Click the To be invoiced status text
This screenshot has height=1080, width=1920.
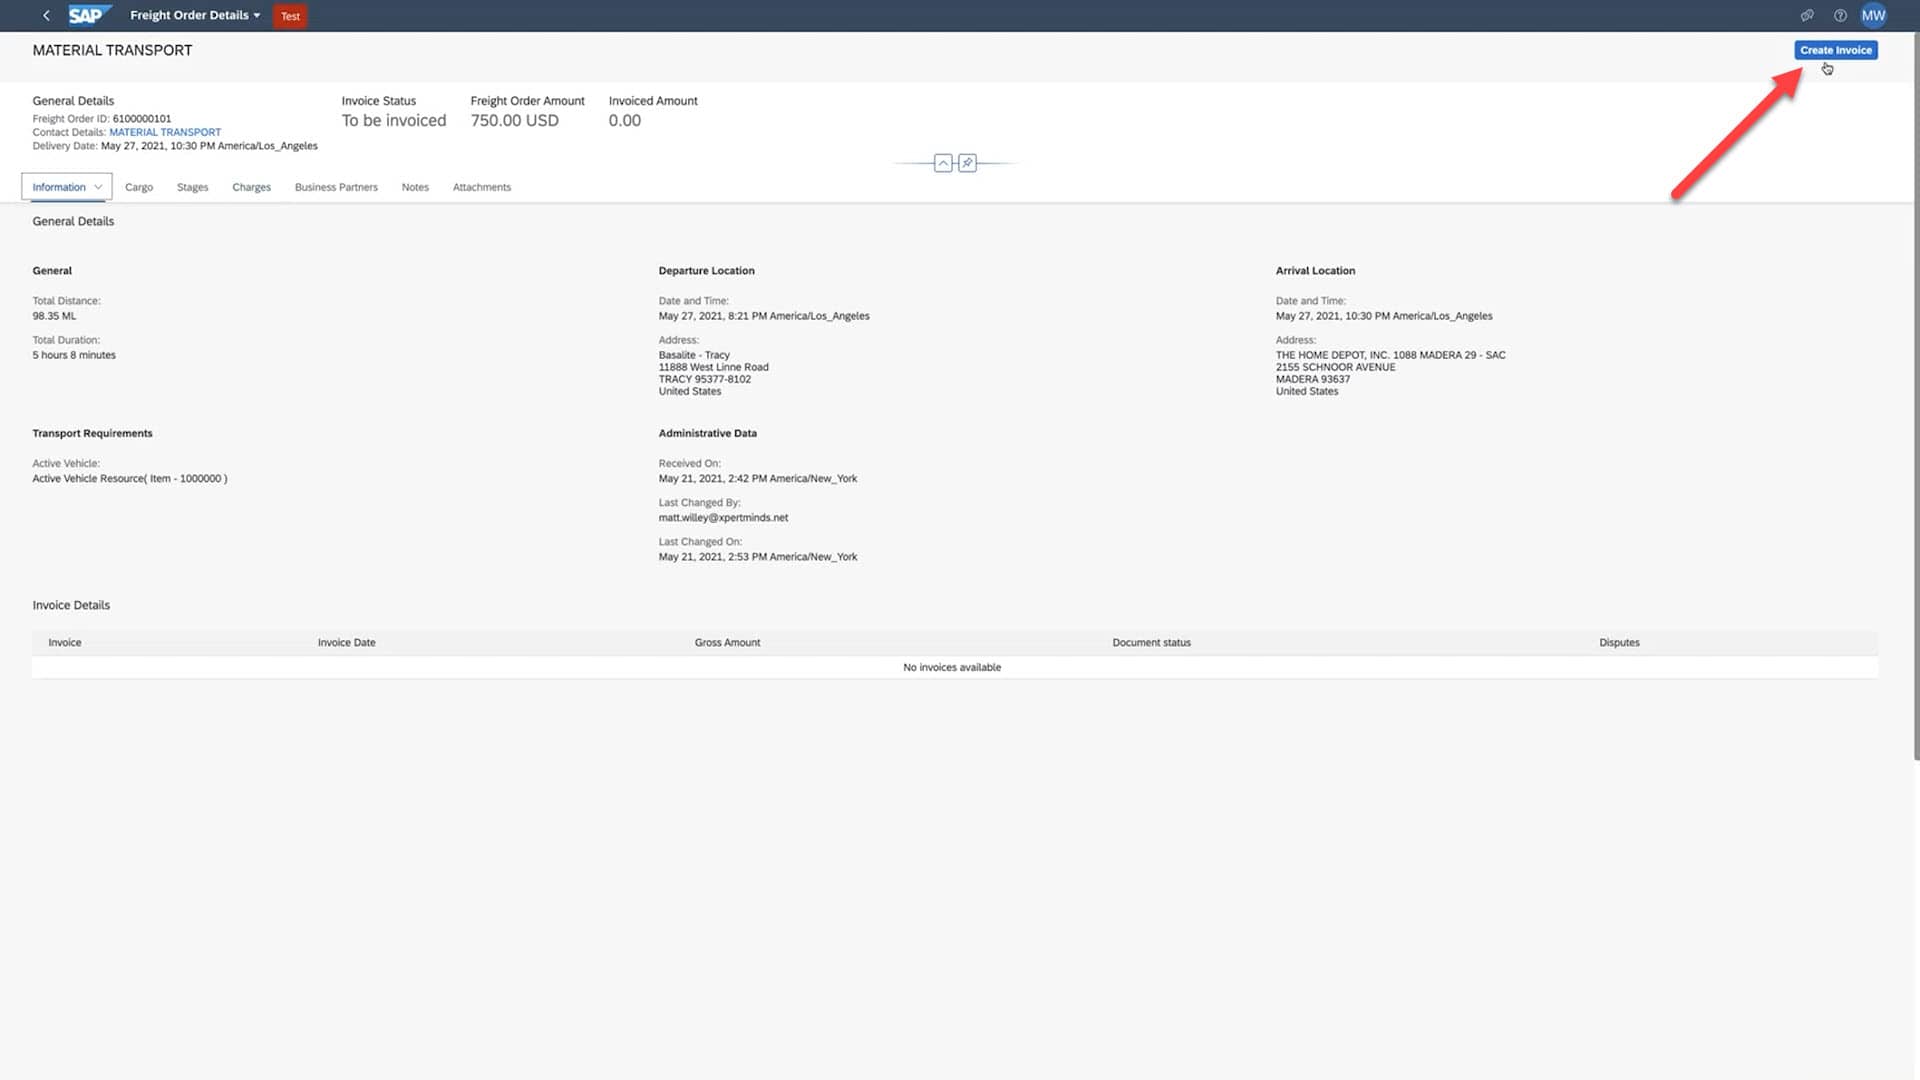[x=394, y=120]
